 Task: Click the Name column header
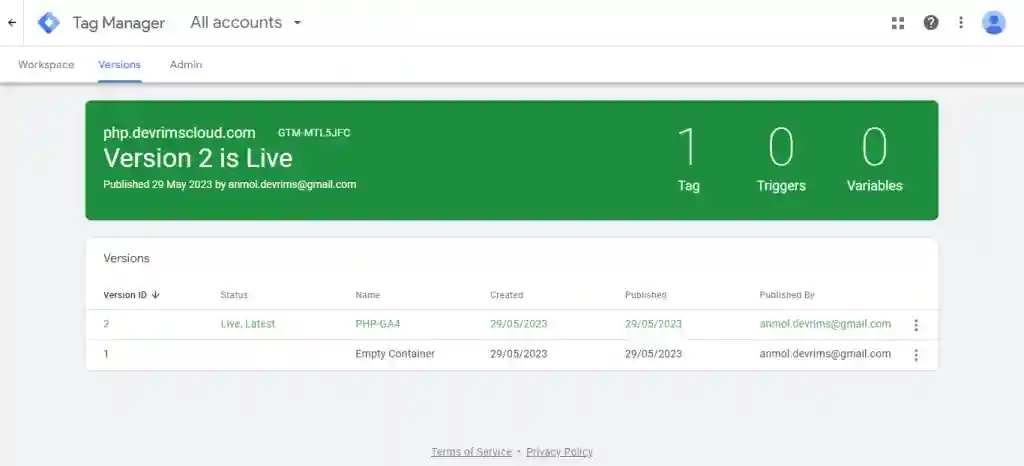pyautogui.click(x=368, y=295)
